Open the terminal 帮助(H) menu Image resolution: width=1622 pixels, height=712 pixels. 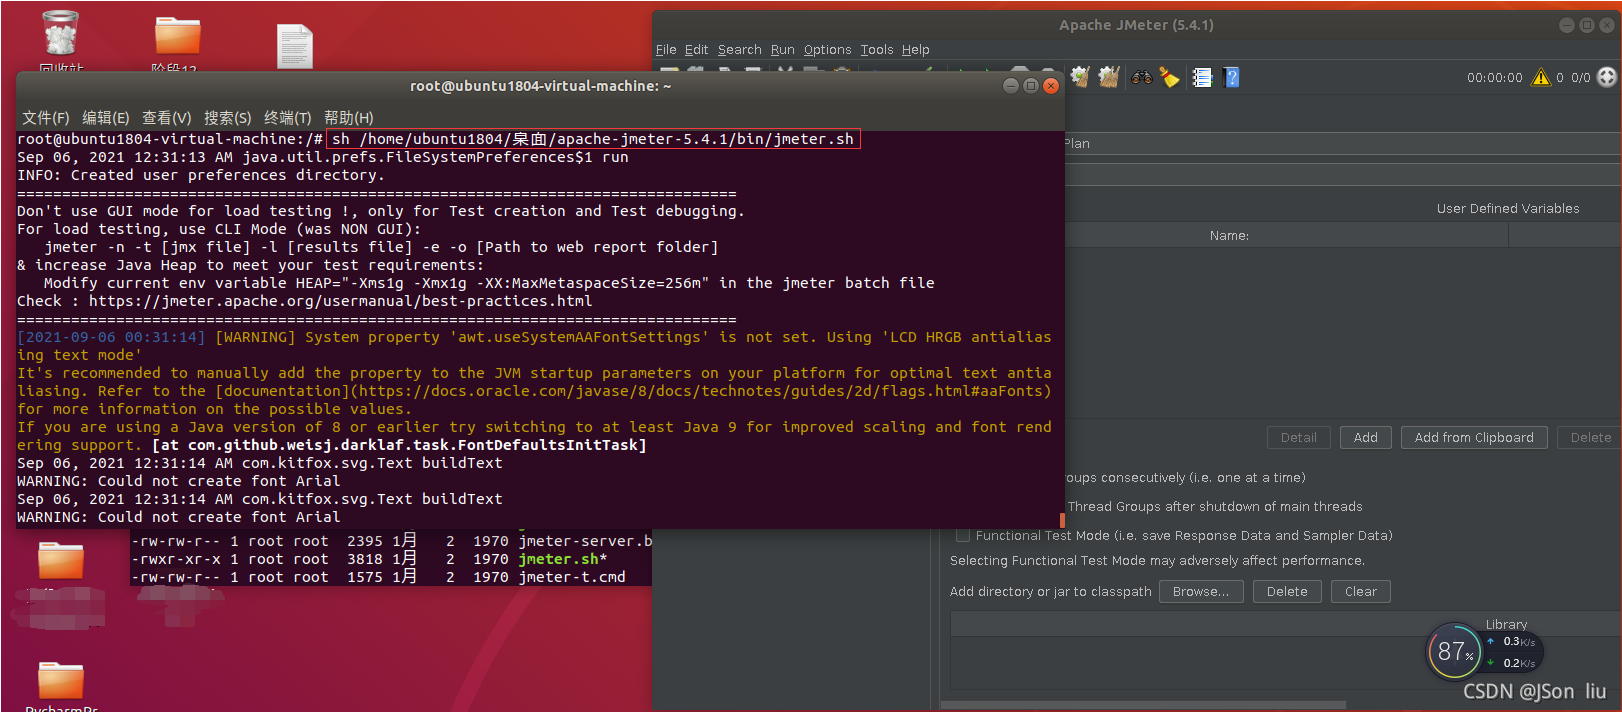[348, 117]
